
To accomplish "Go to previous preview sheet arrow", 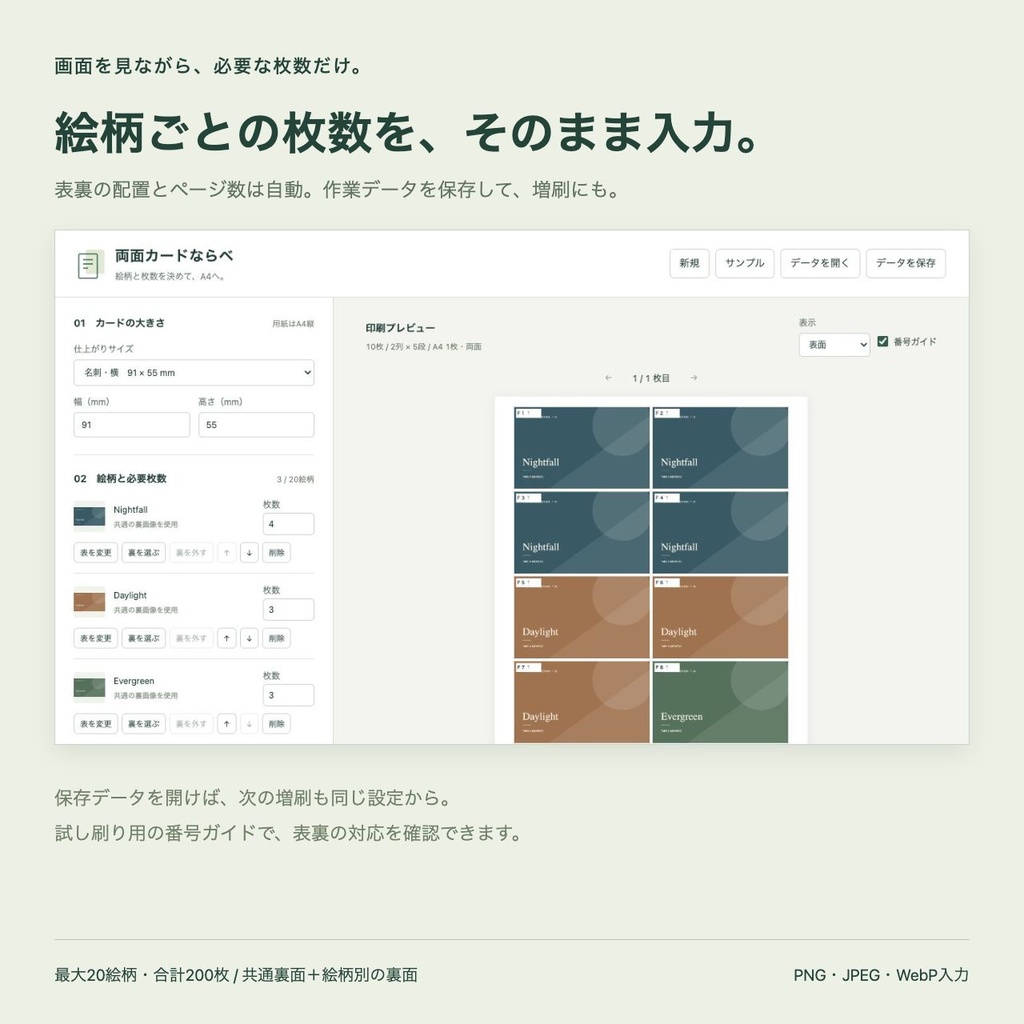I will click(609, 378).
